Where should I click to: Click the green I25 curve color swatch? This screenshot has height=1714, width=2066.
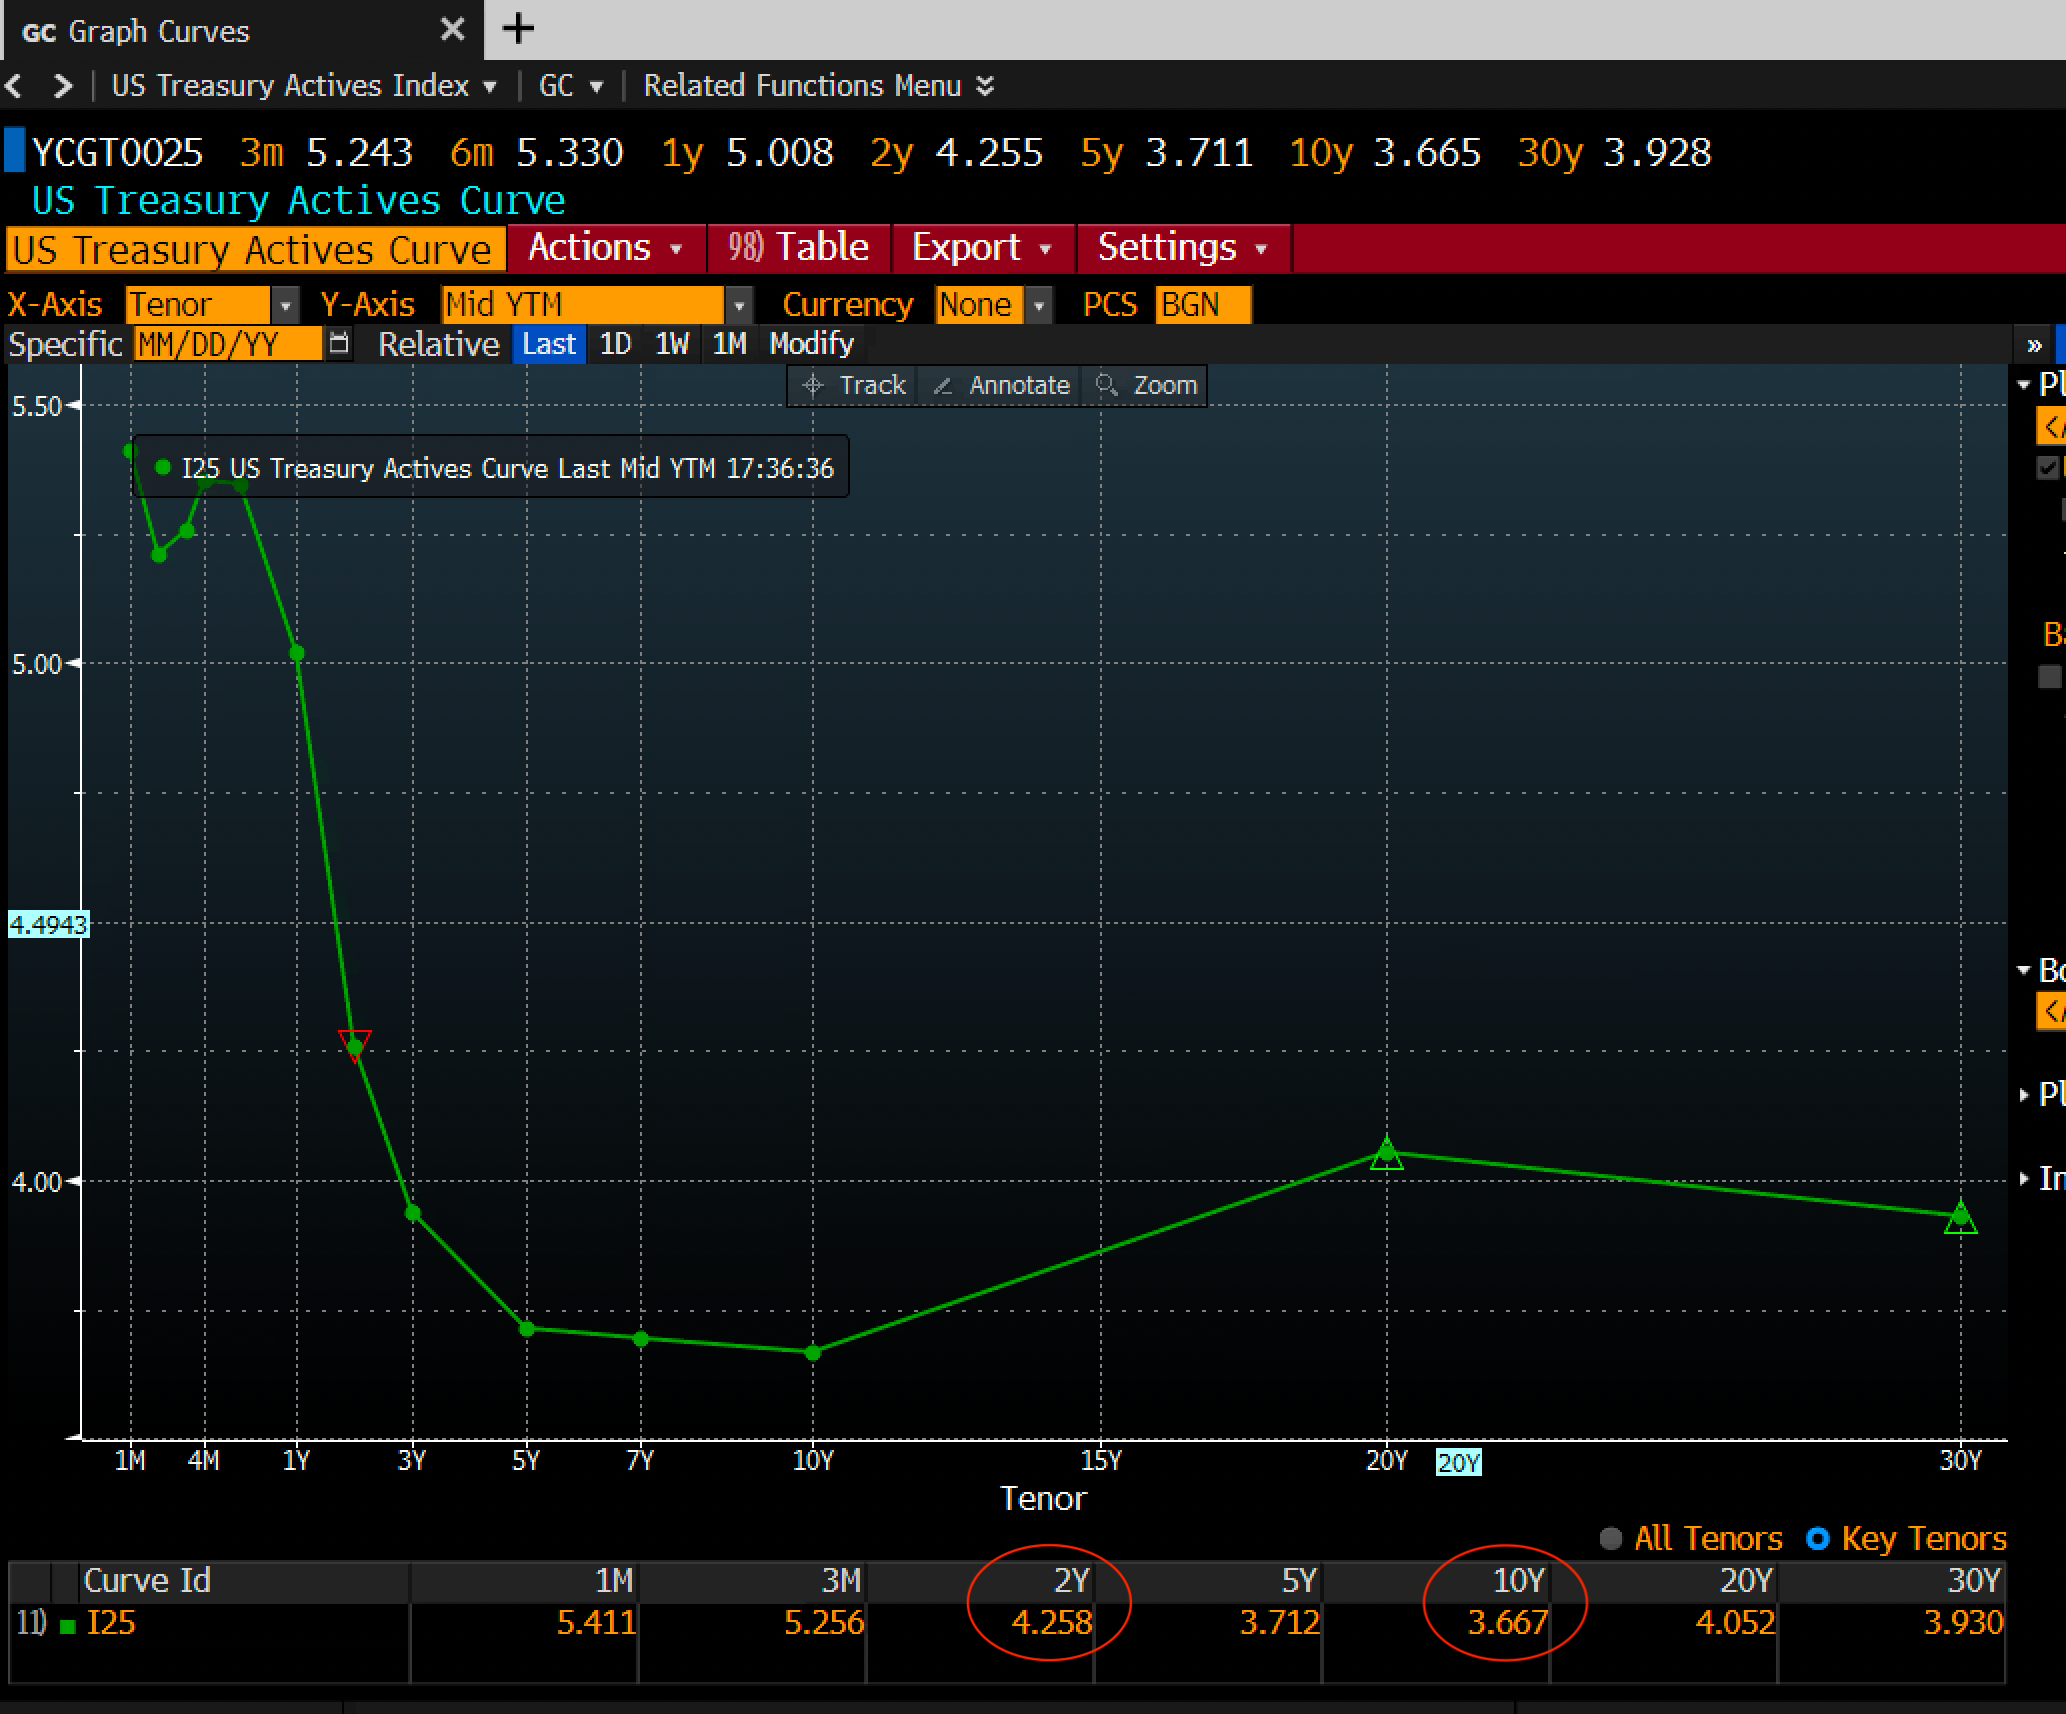coord(68,1626)
